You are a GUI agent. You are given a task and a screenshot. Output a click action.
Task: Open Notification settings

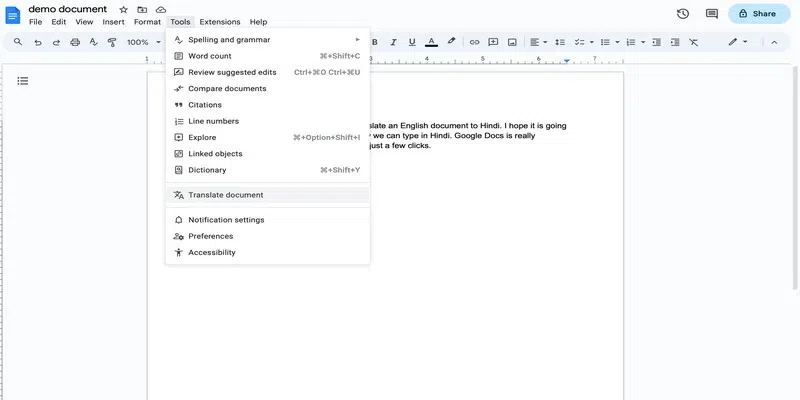pos(268,220)
